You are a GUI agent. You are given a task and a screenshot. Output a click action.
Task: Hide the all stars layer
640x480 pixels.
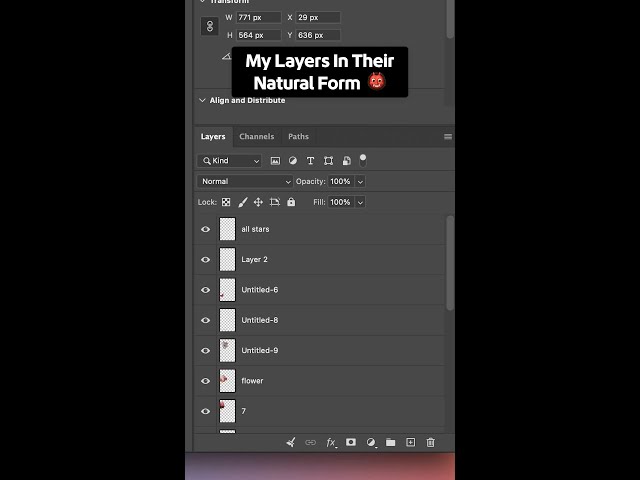pyautogui.click(x=206, y=229)
